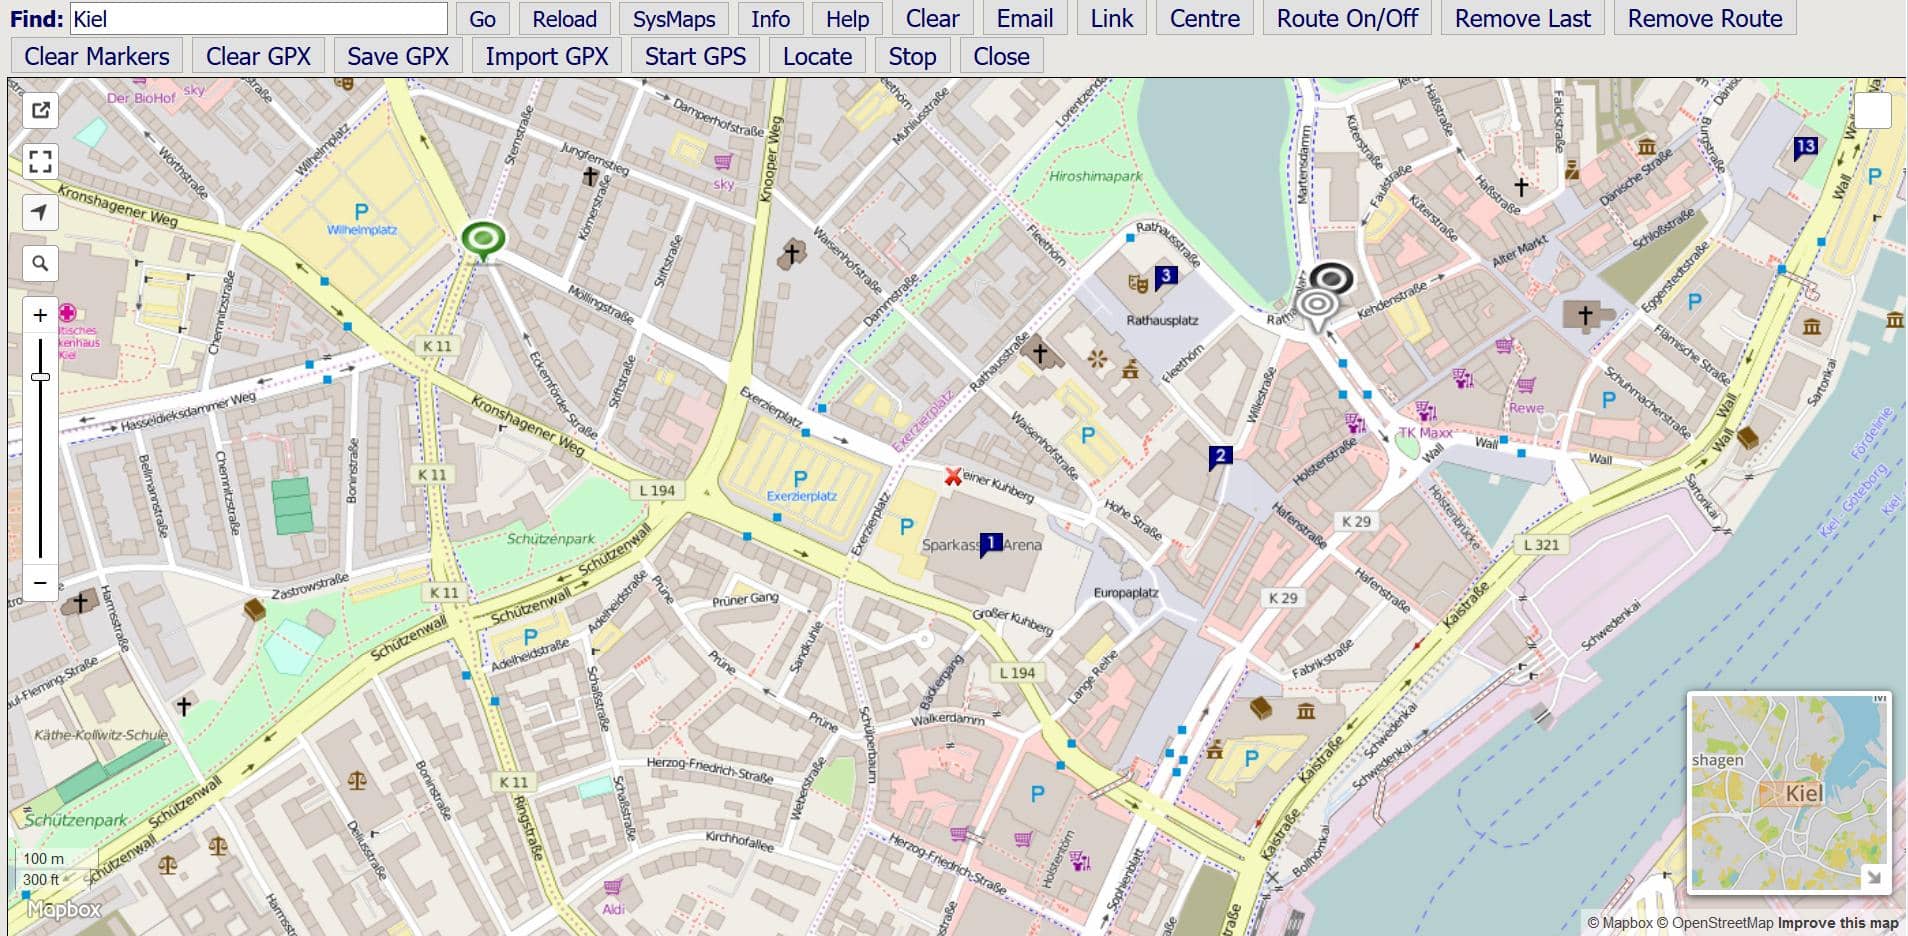The width and height of the screenshot is (1908, 936).
Task: Click the red X marker on Kleiner Kuhberg
Action: [x=953, y=477]
